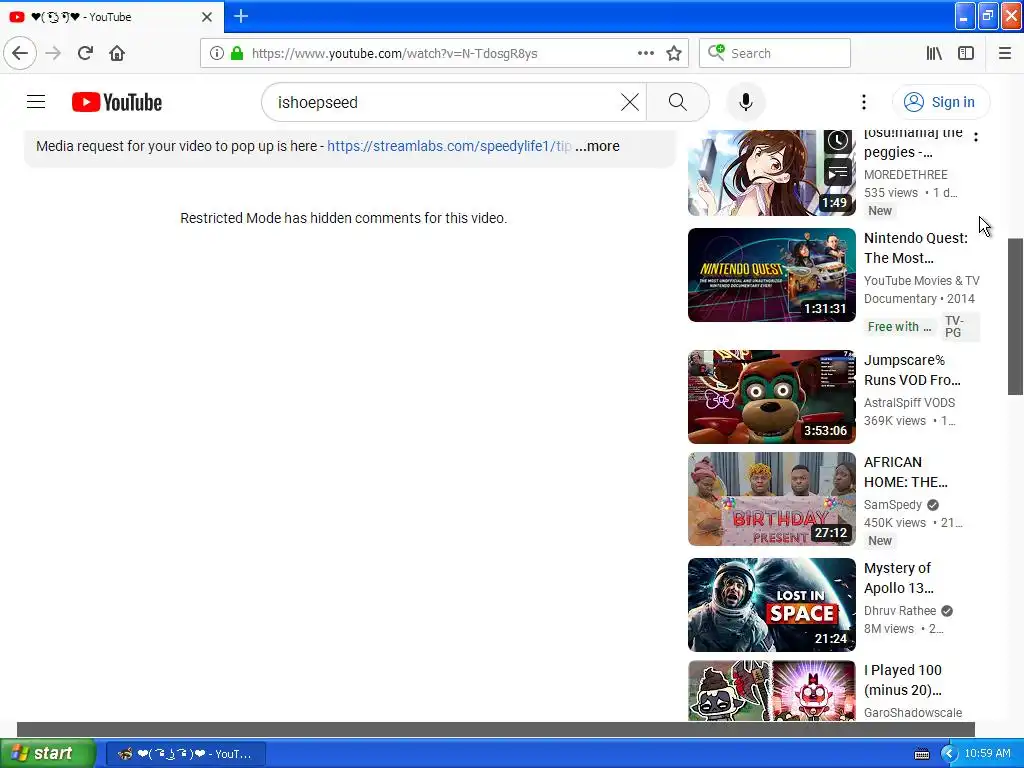Click the YouTube logo to go home
The width and height of the screenshot is (1024, 768).
pos(117,102)
